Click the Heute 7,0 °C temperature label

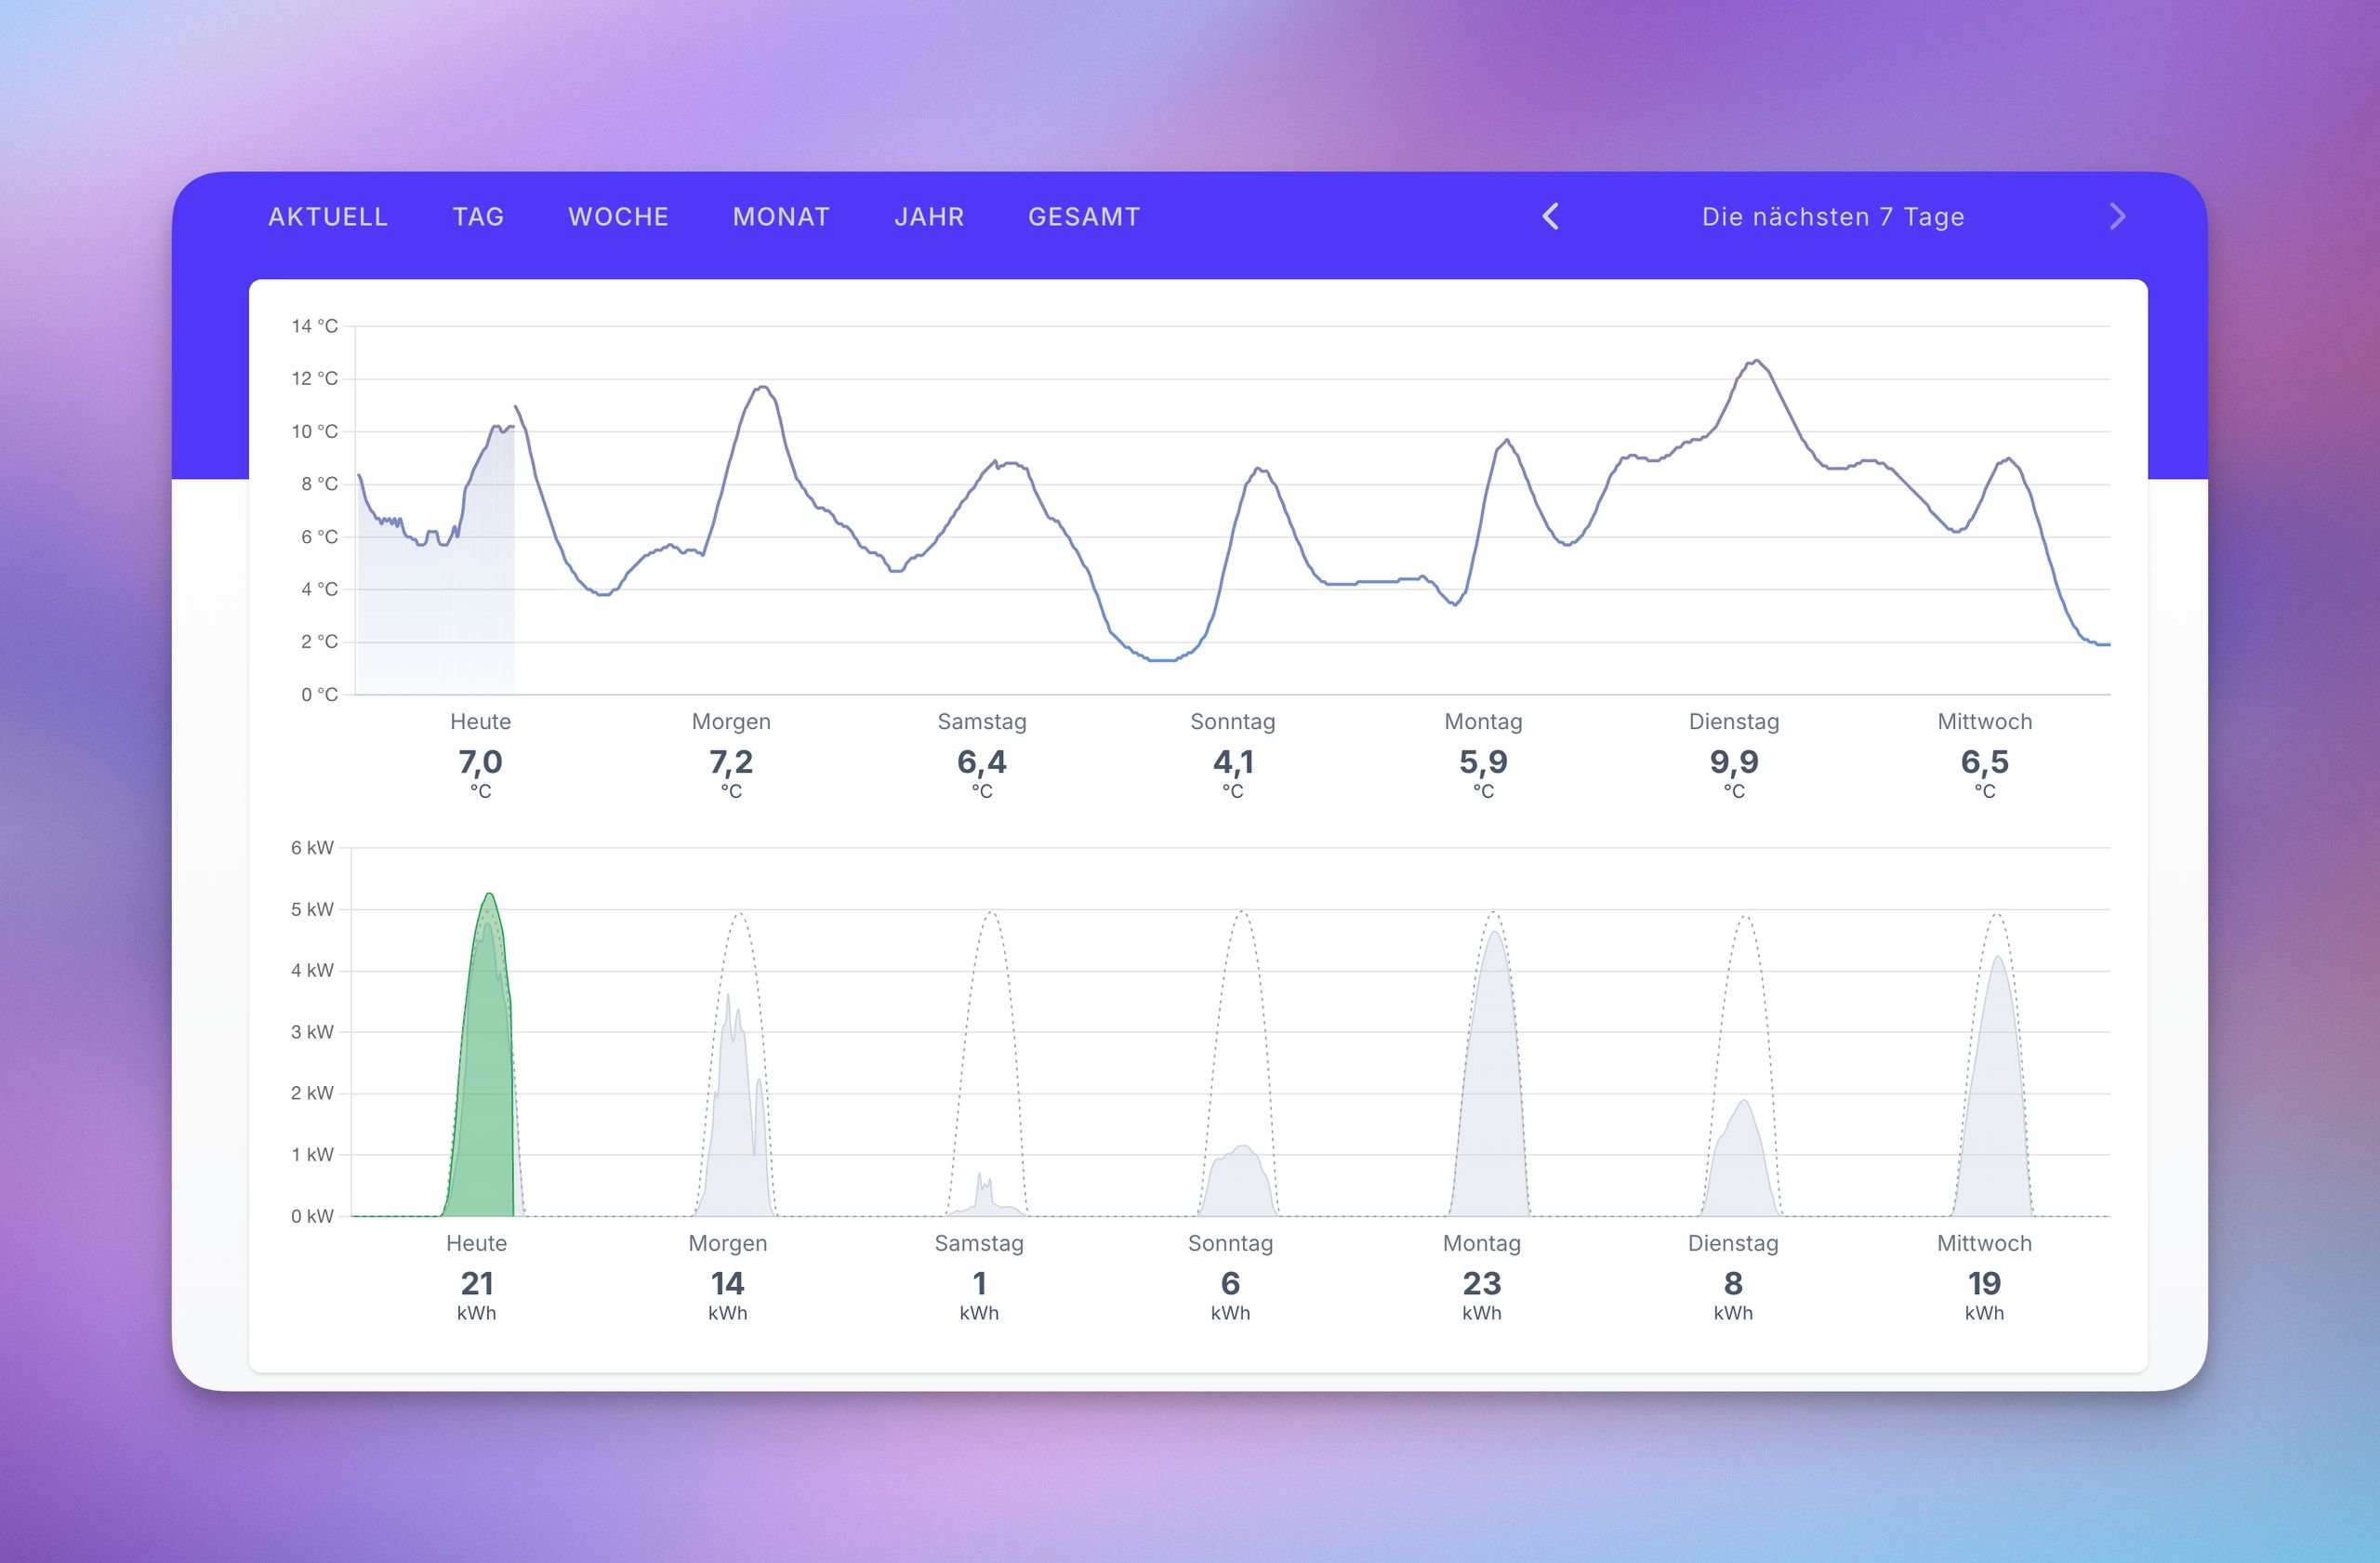tap(480, 762)
